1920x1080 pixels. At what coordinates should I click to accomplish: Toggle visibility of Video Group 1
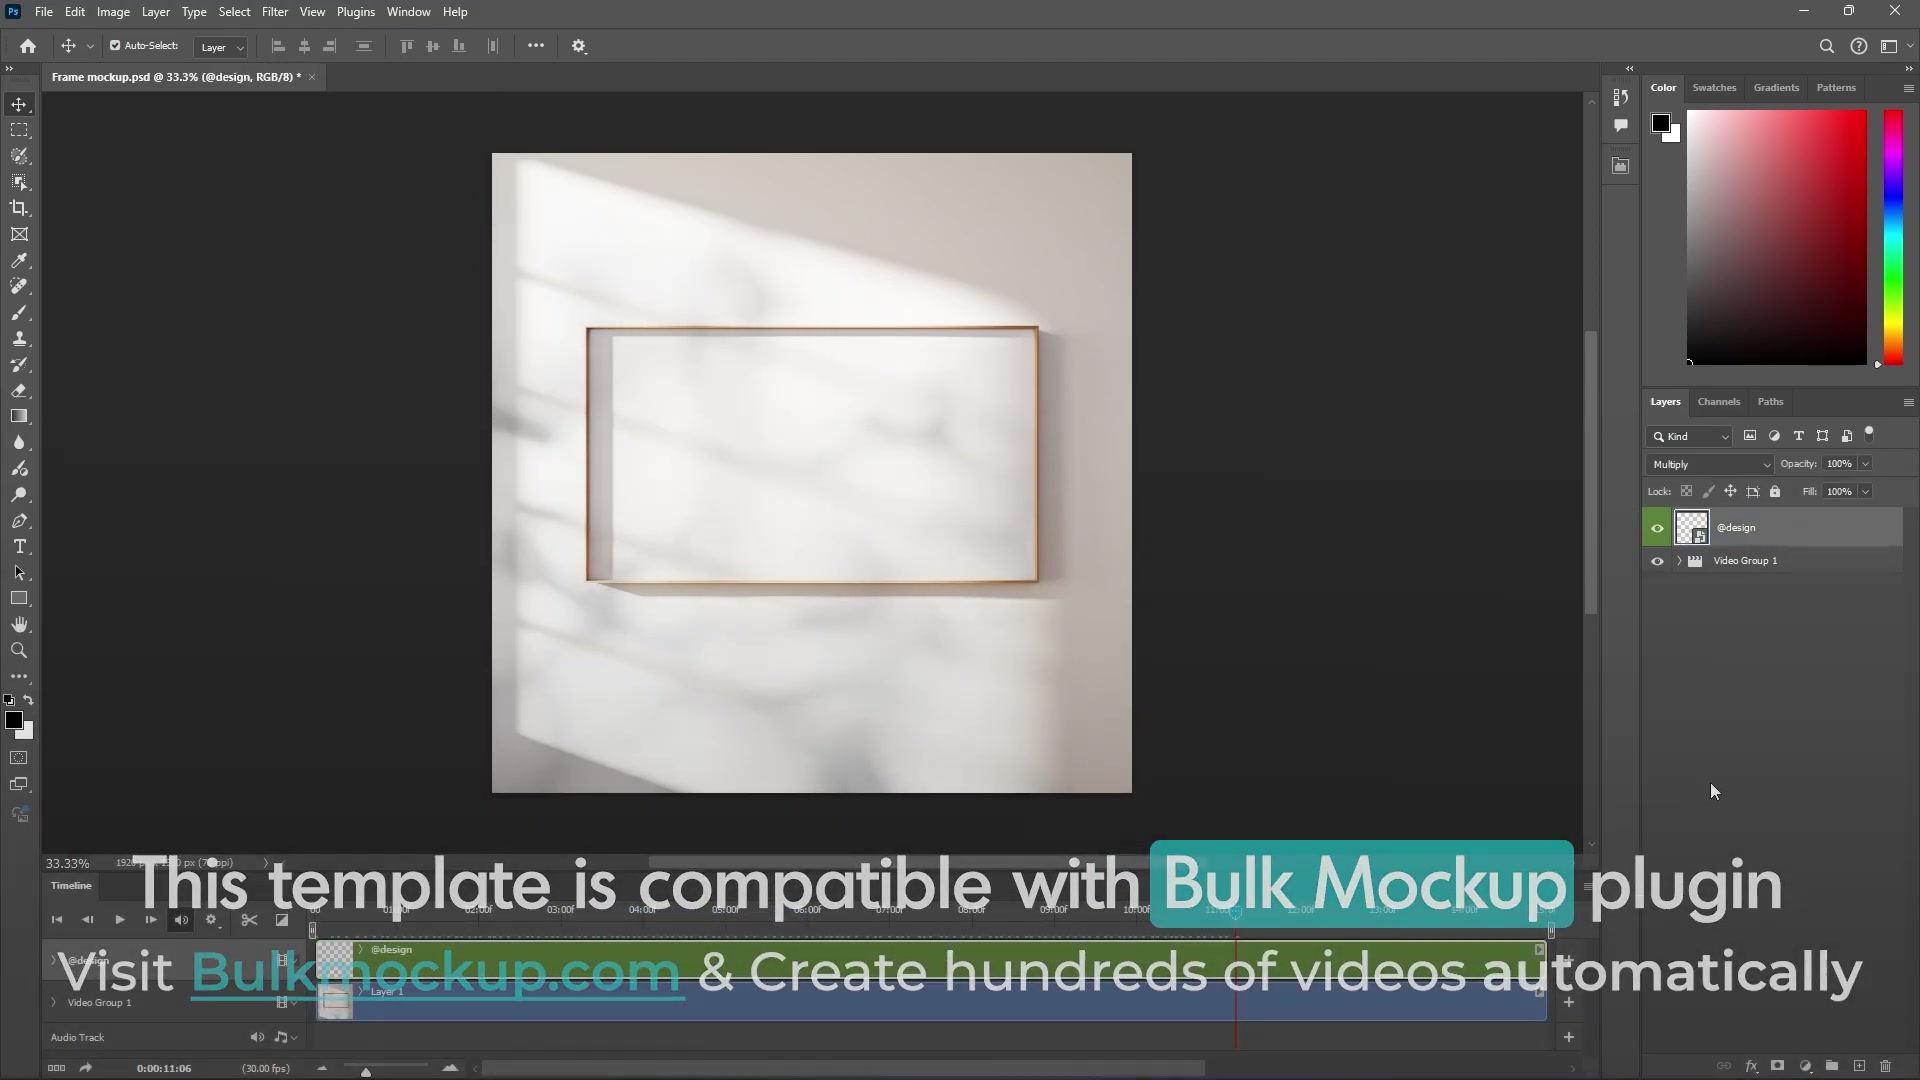click(x=1657, y=561)
